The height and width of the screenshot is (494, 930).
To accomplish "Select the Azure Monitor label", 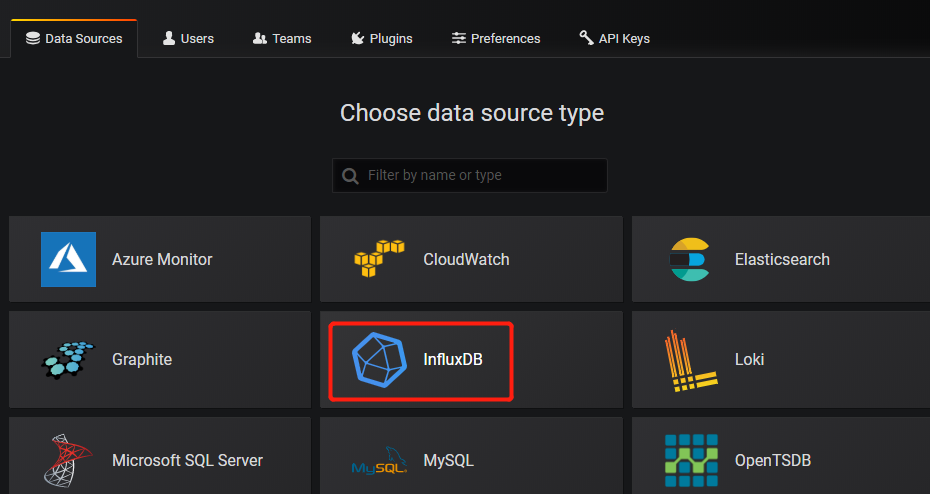I will click(x=162, y=259).
